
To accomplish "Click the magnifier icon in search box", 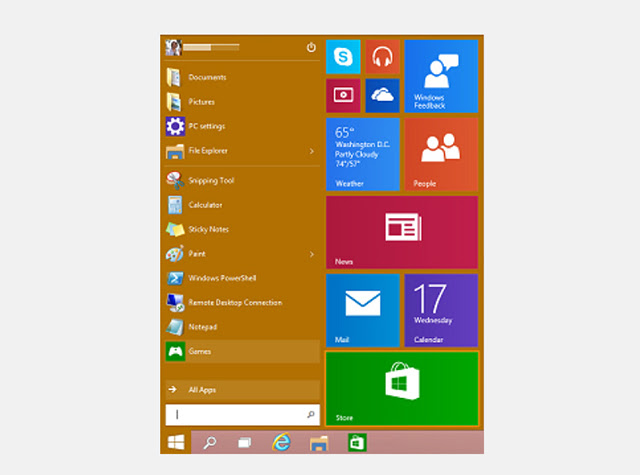I will pyautogui.click(x=311, y=415).
